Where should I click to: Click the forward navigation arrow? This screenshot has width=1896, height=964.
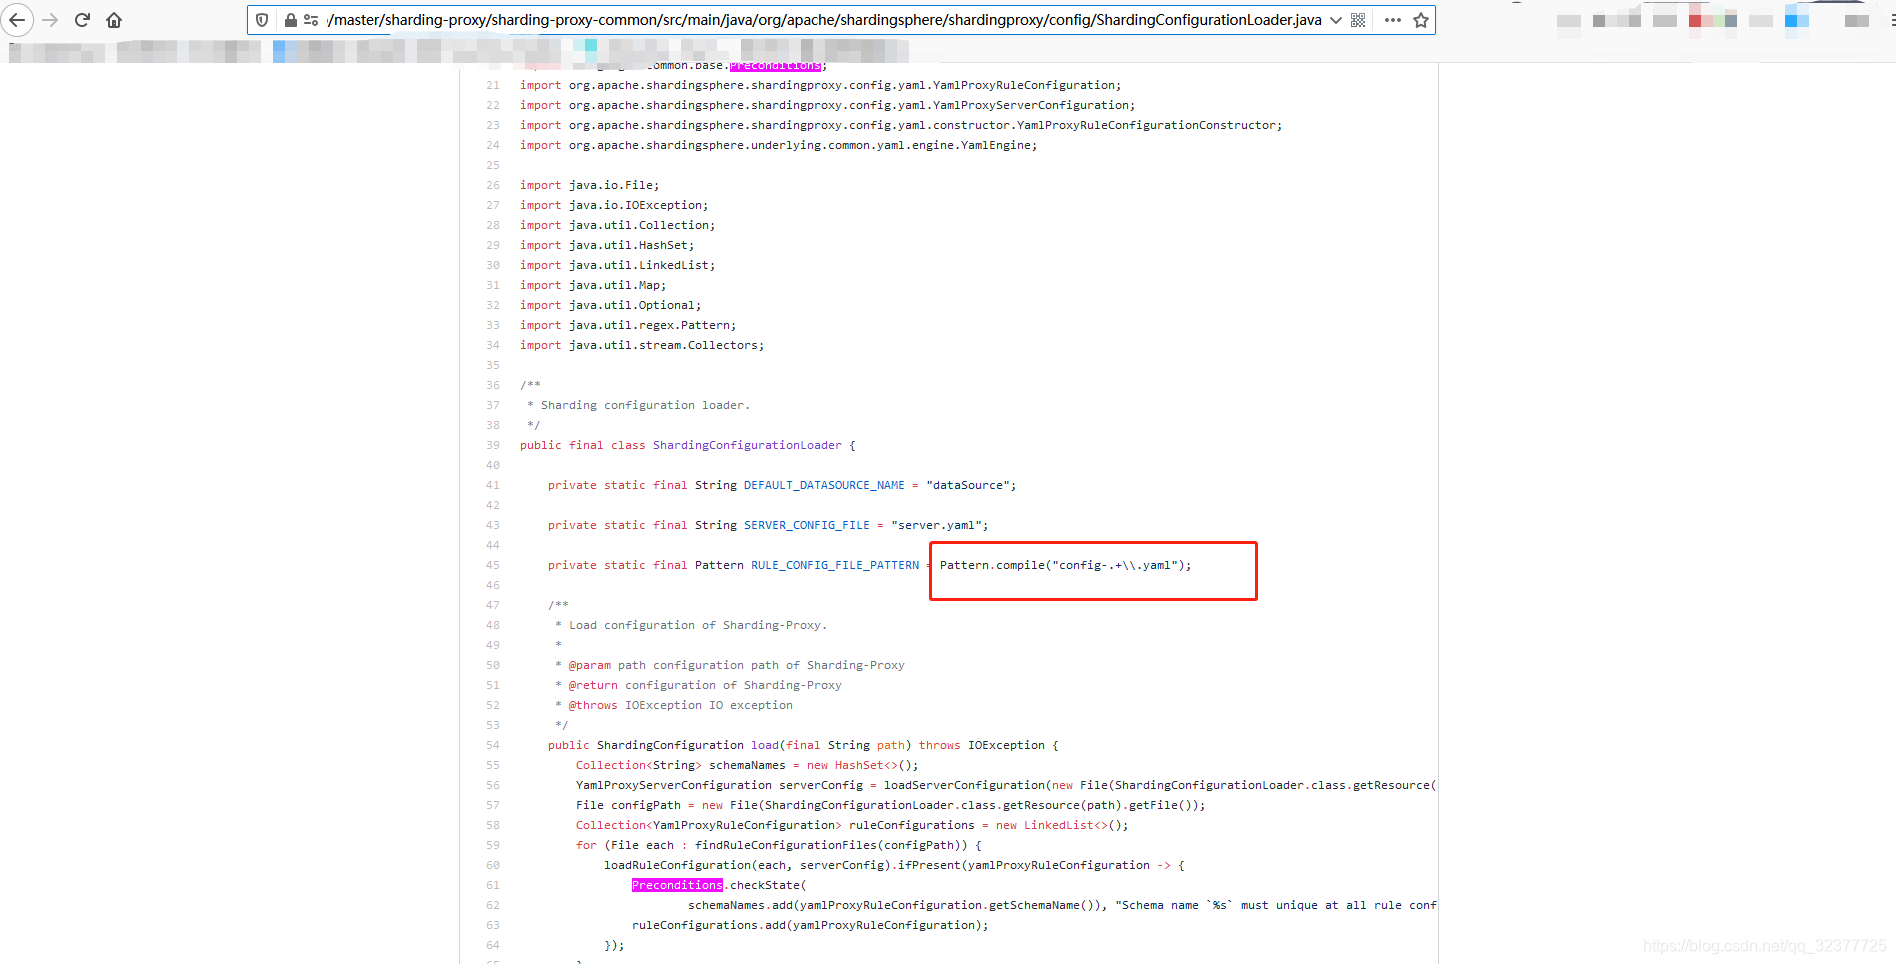pos(50,20)
